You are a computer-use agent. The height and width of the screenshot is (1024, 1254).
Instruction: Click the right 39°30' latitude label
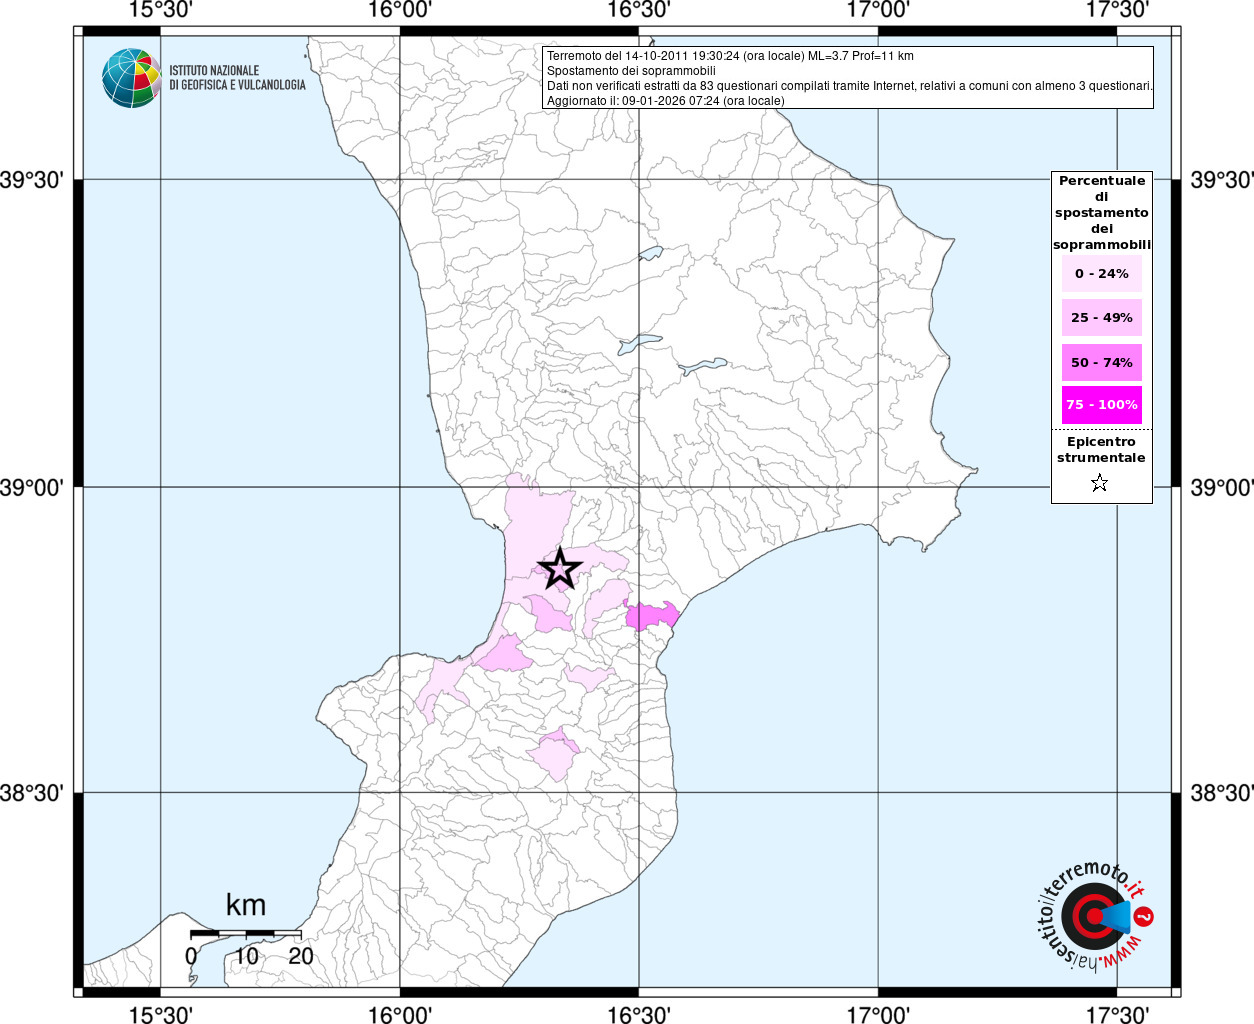1222,180
